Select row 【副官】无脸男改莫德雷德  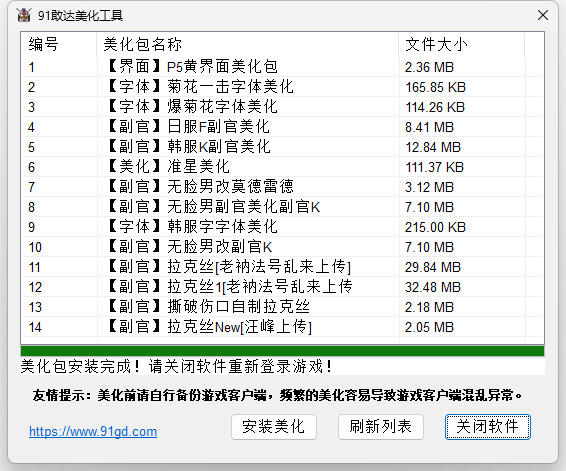tap(282, 187)
